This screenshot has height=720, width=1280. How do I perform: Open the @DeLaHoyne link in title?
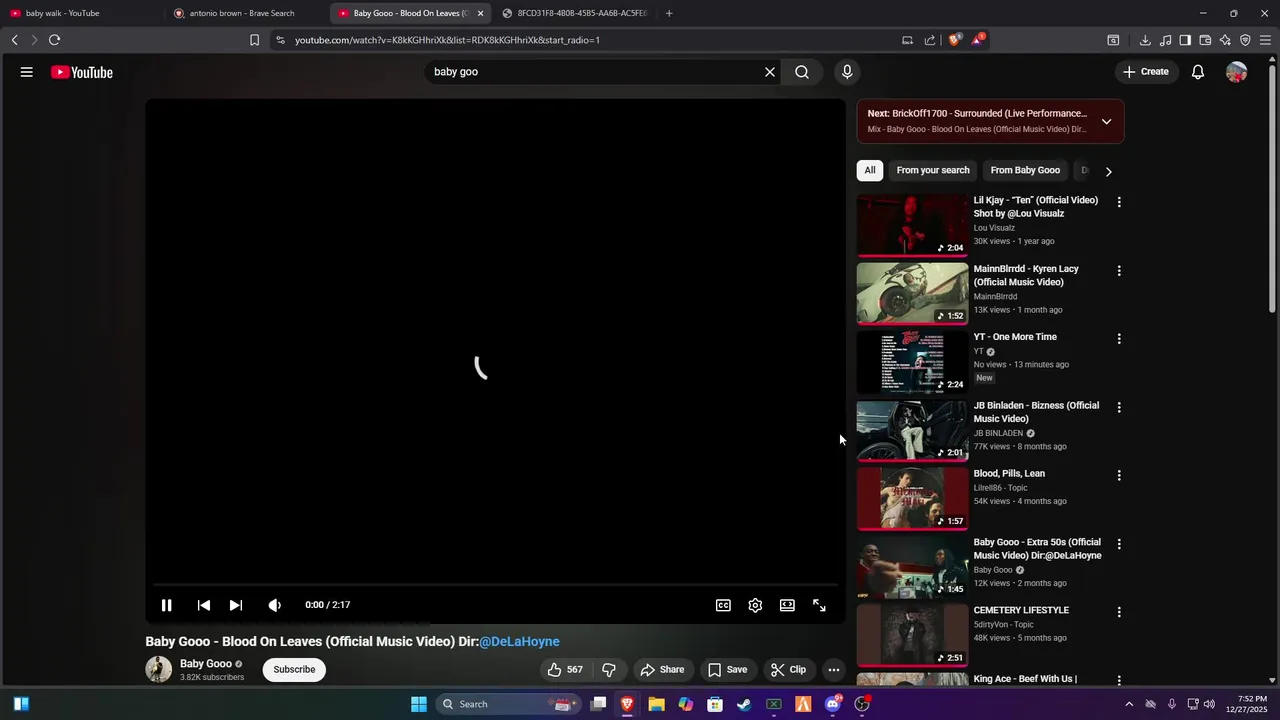tap(519, 642)
